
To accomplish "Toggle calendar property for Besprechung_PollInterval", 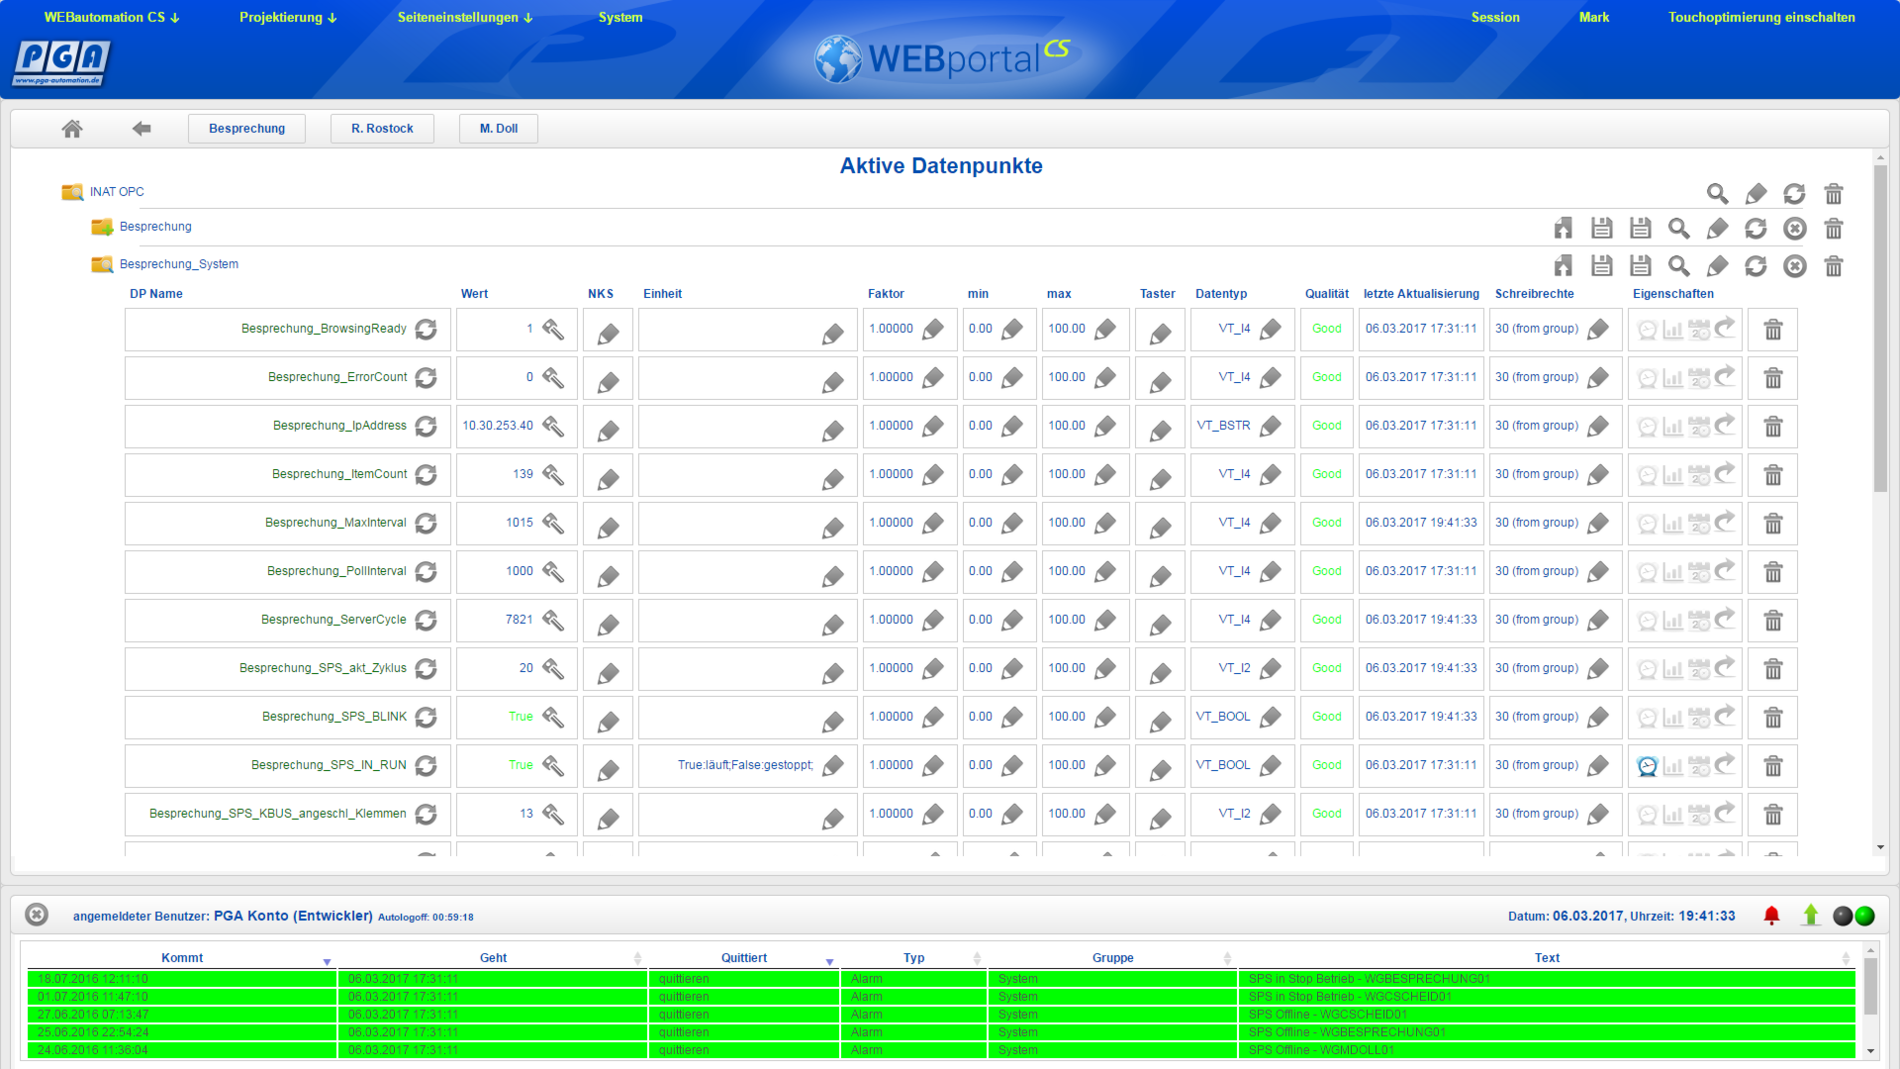I will tap(1698, 572).
